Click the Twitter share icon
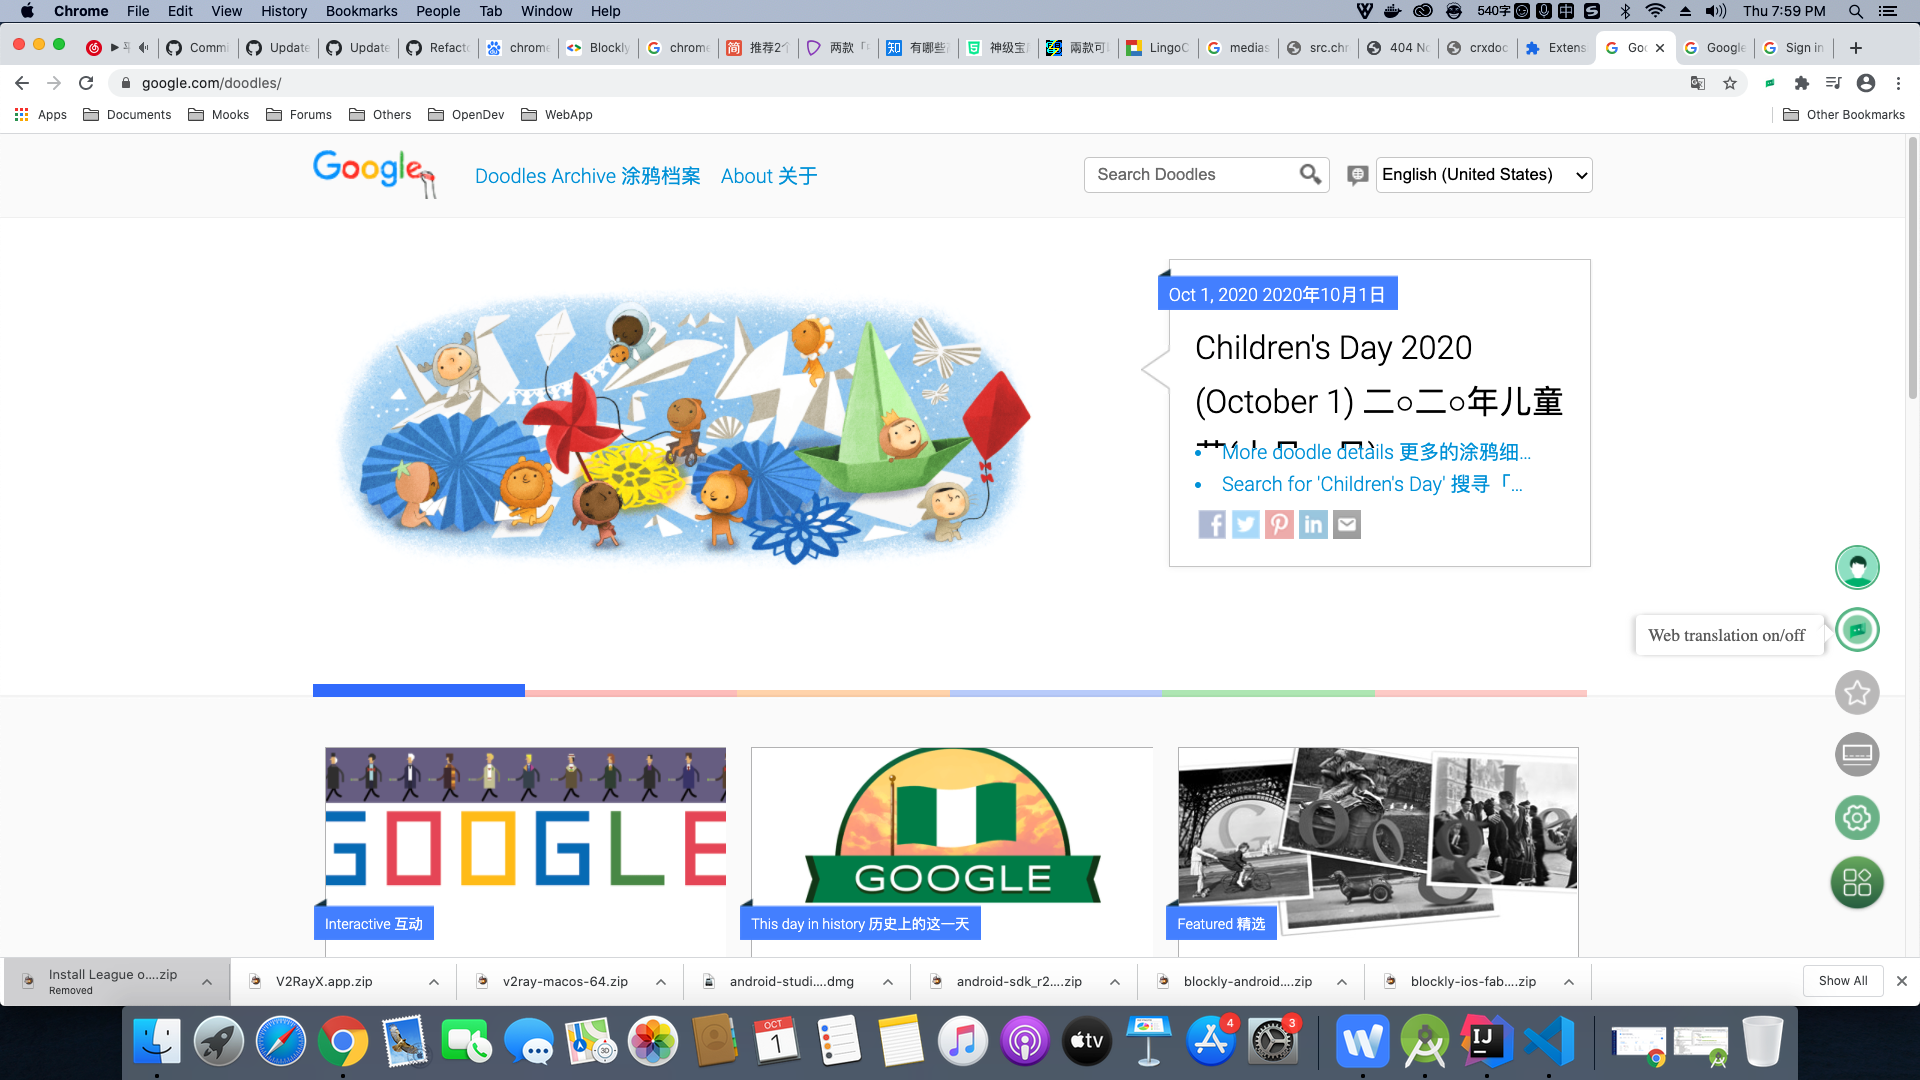Image resolution: width=1920 pixels, height=1080 pixels. [x=1244, y=524]
